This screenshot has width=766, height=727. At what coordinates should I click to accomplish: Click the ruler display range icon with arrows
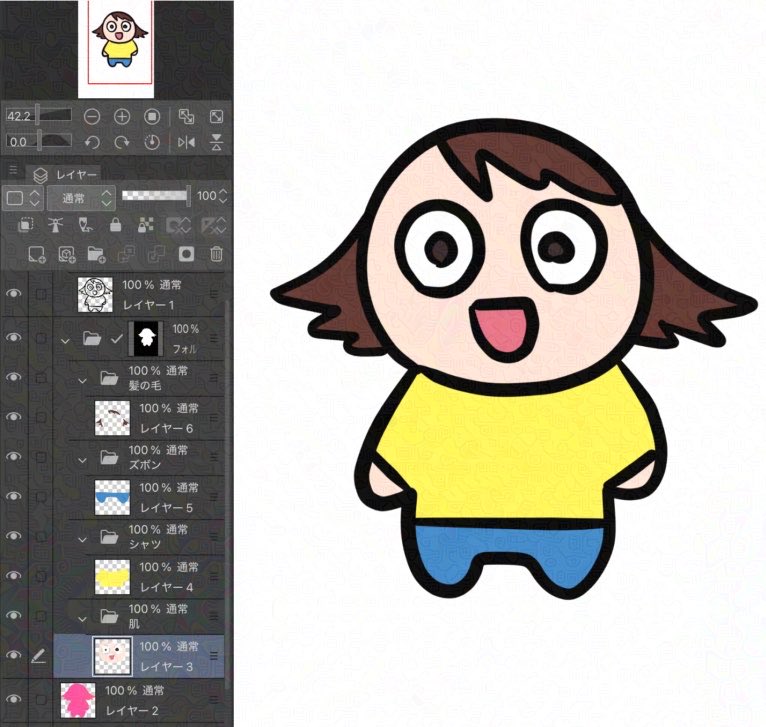click(x=214, y=225)
